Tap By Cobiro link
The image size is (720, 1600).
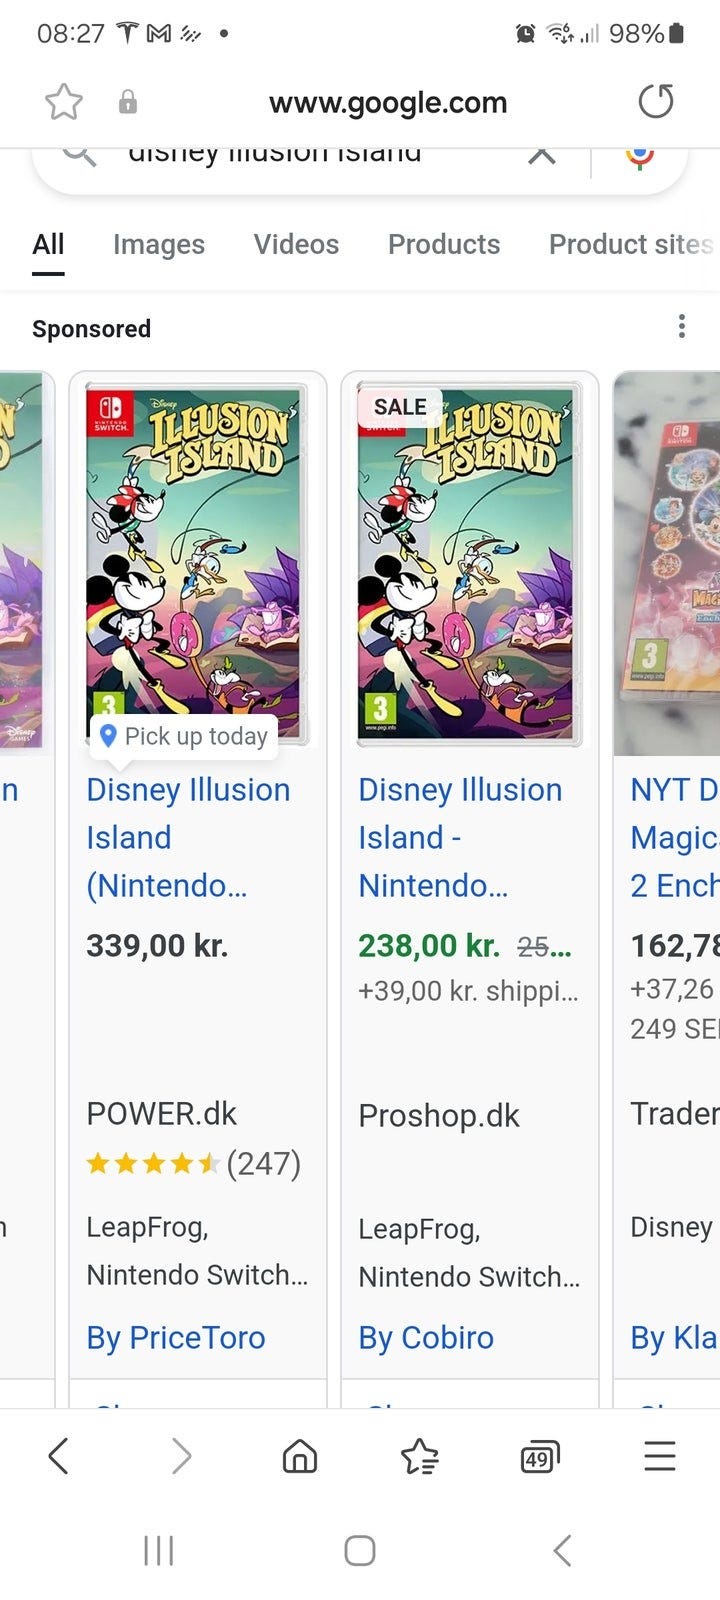[x=426, y=1337]
